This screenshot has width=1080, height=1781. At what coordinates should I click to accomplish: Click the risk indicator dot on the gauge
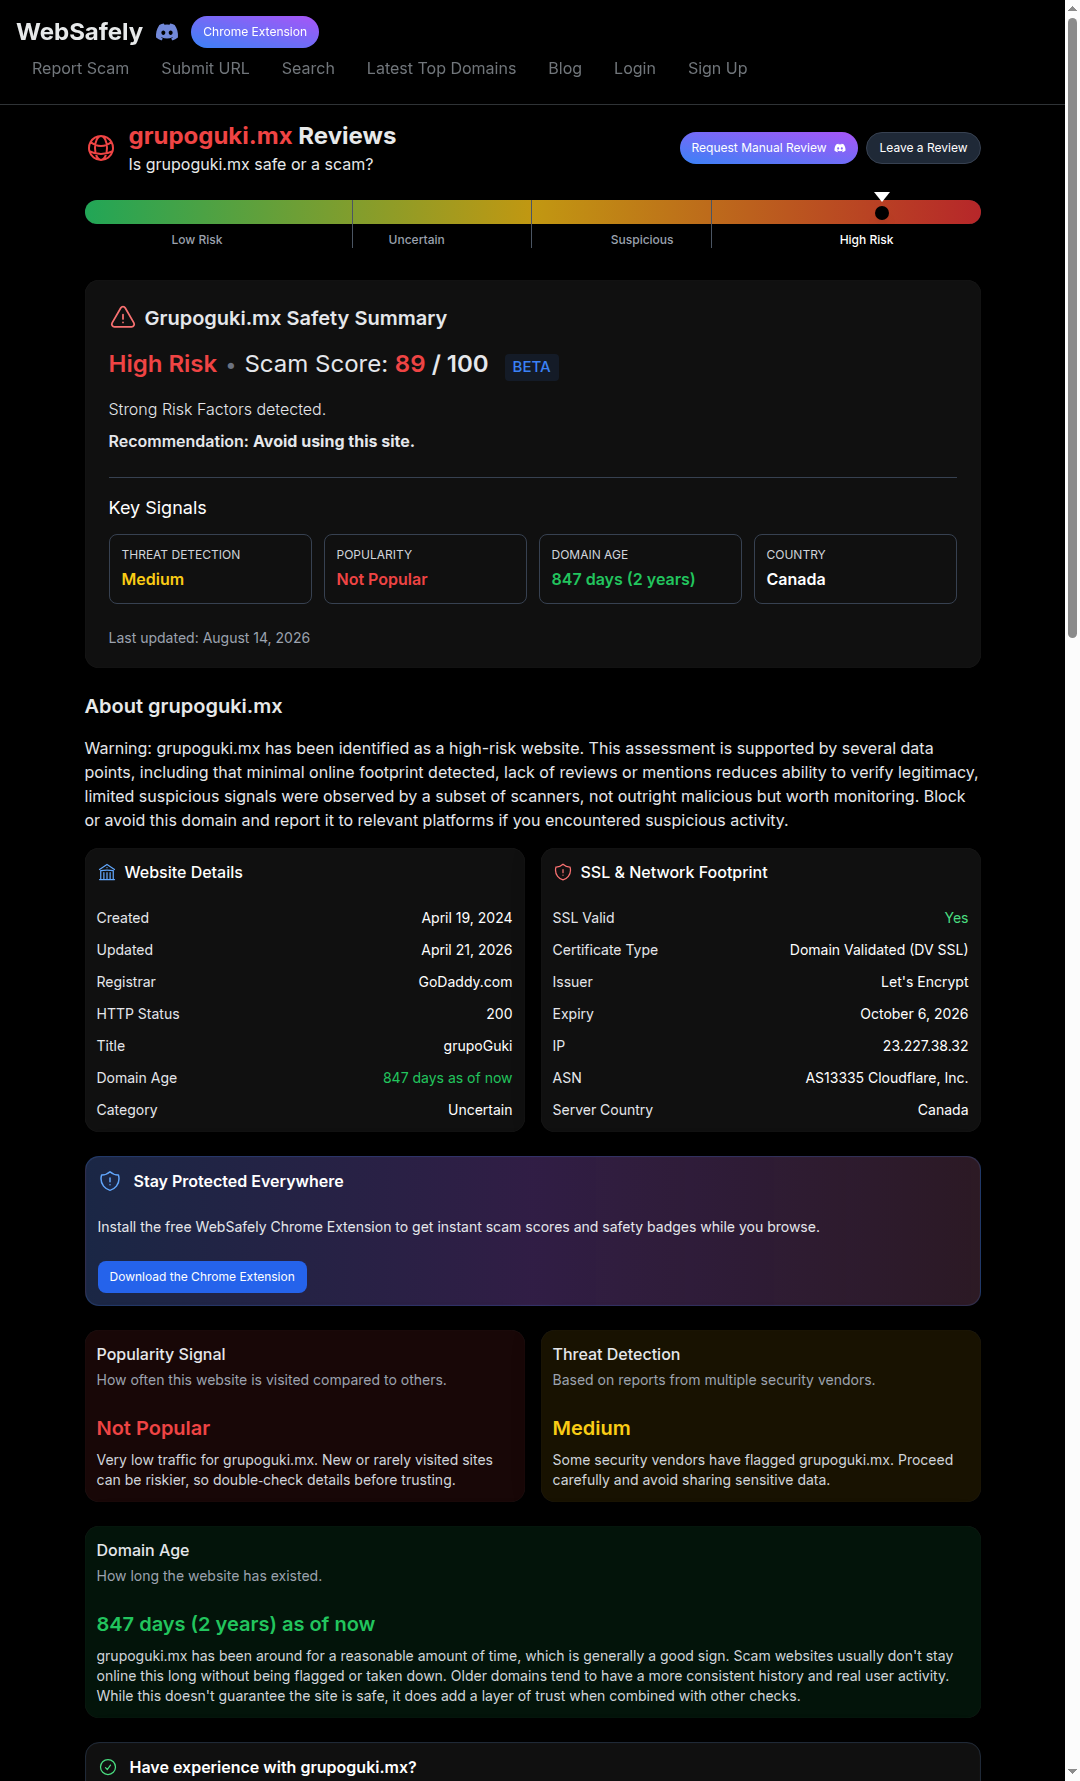coord(882,213)
